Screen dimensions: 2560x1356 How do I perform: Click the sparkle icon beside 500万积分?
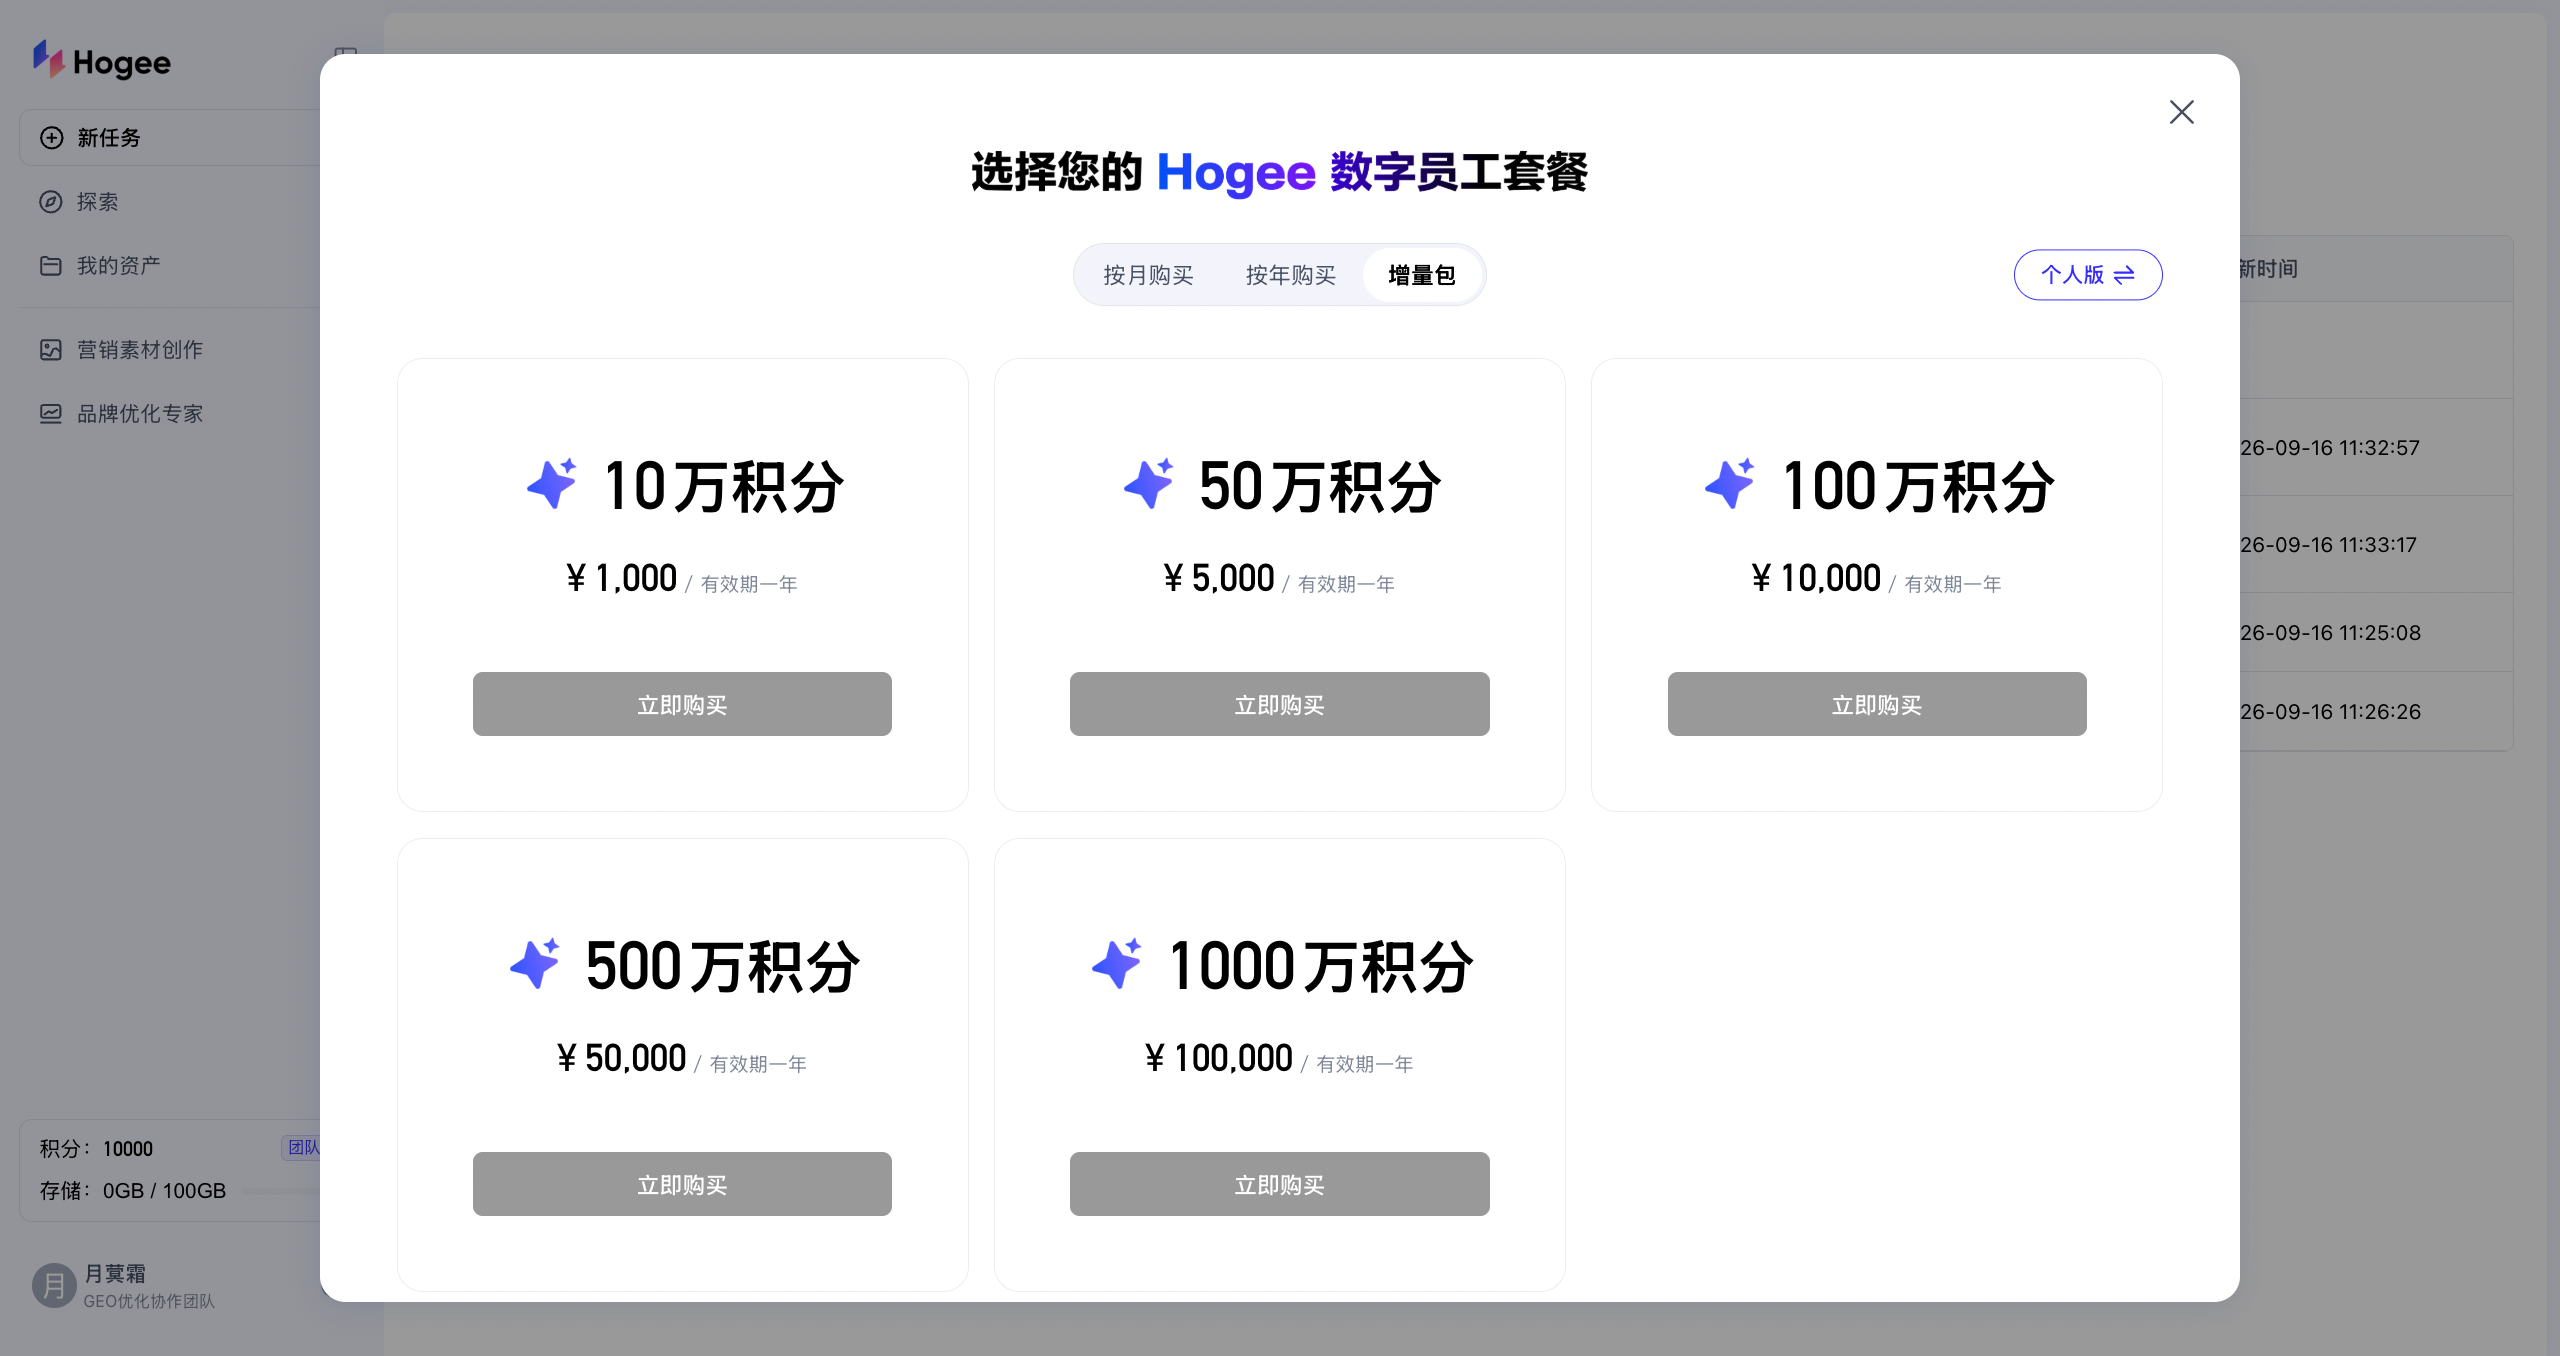[x=535, y=964]
